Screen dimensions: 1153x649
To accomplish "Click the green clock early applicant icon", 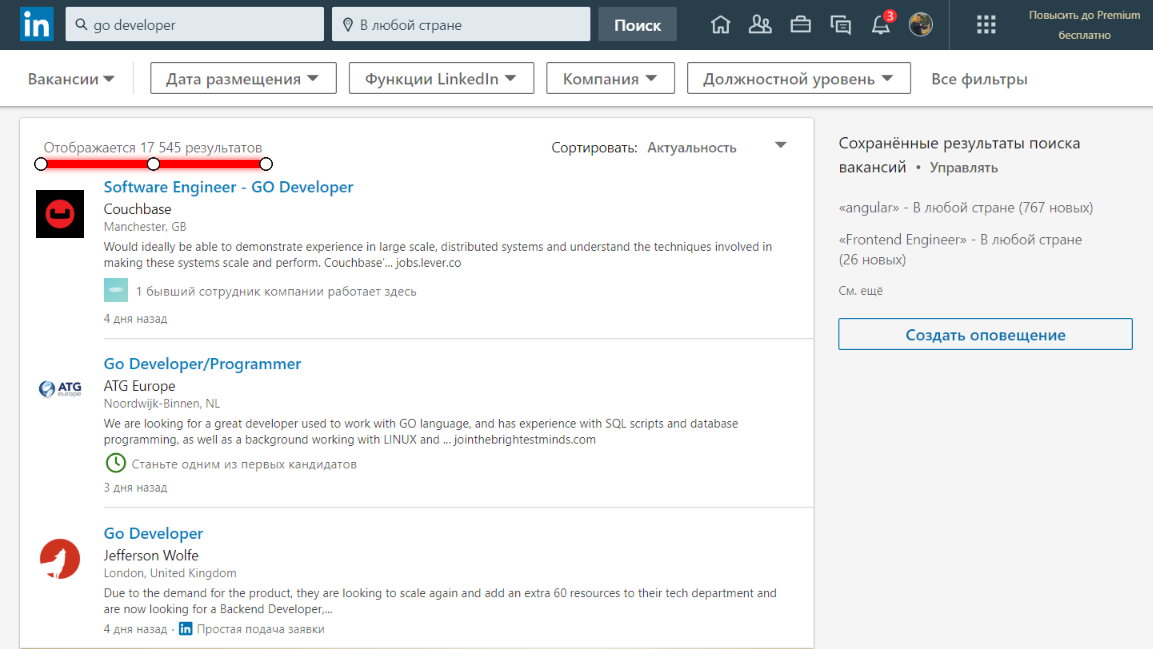I will click(x=115, y=463).
